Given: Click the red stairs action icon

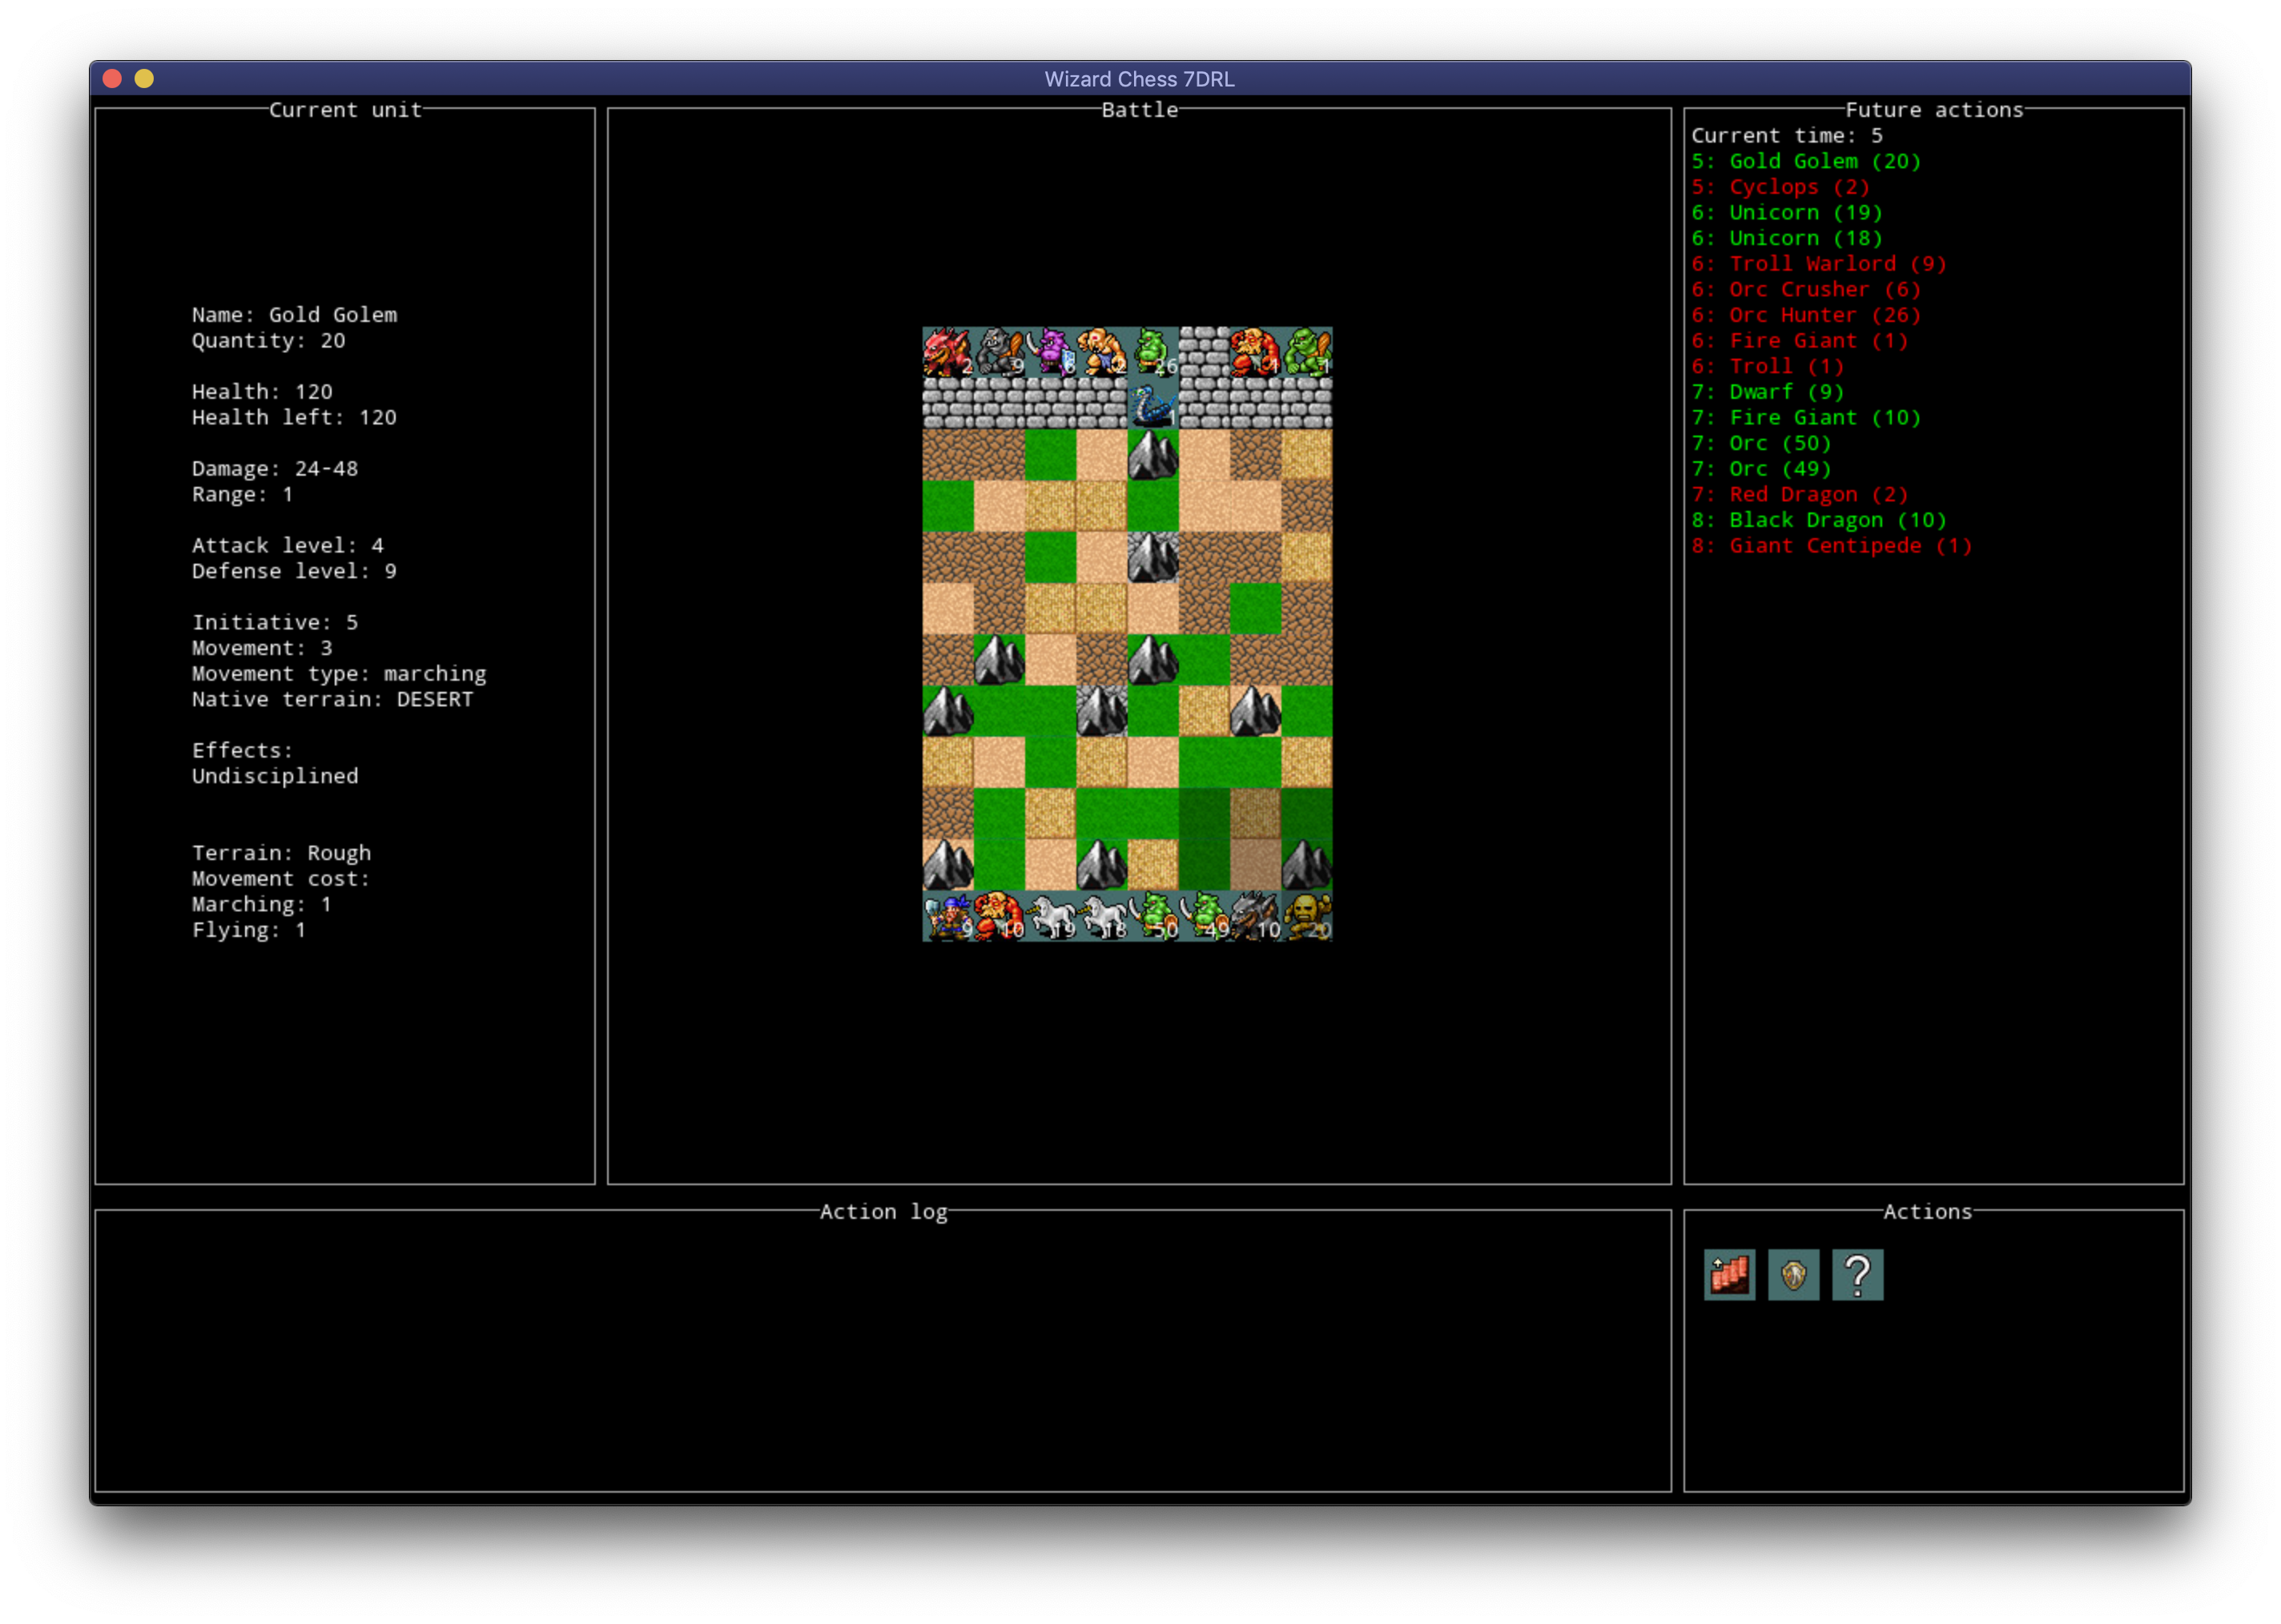Looking at the screenshot, I should pyautogui.click(x=1729, y=1275).
